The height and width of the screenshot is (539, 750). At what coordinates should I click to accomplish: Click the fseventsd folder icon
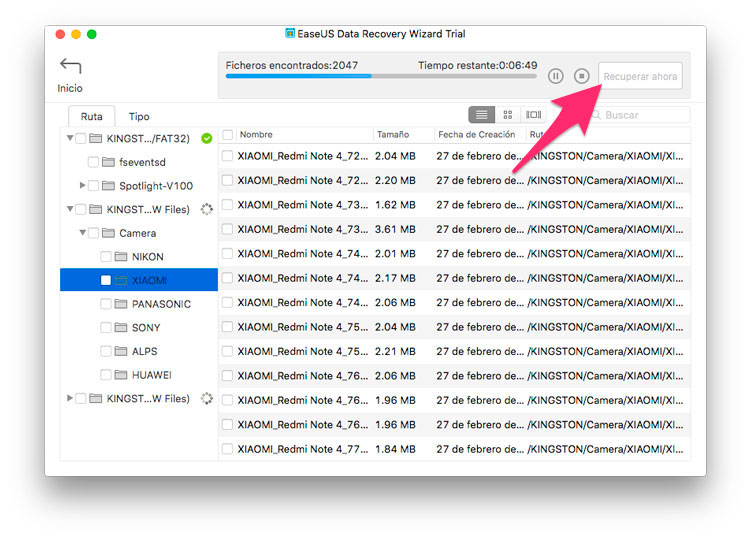coord(109,162)
